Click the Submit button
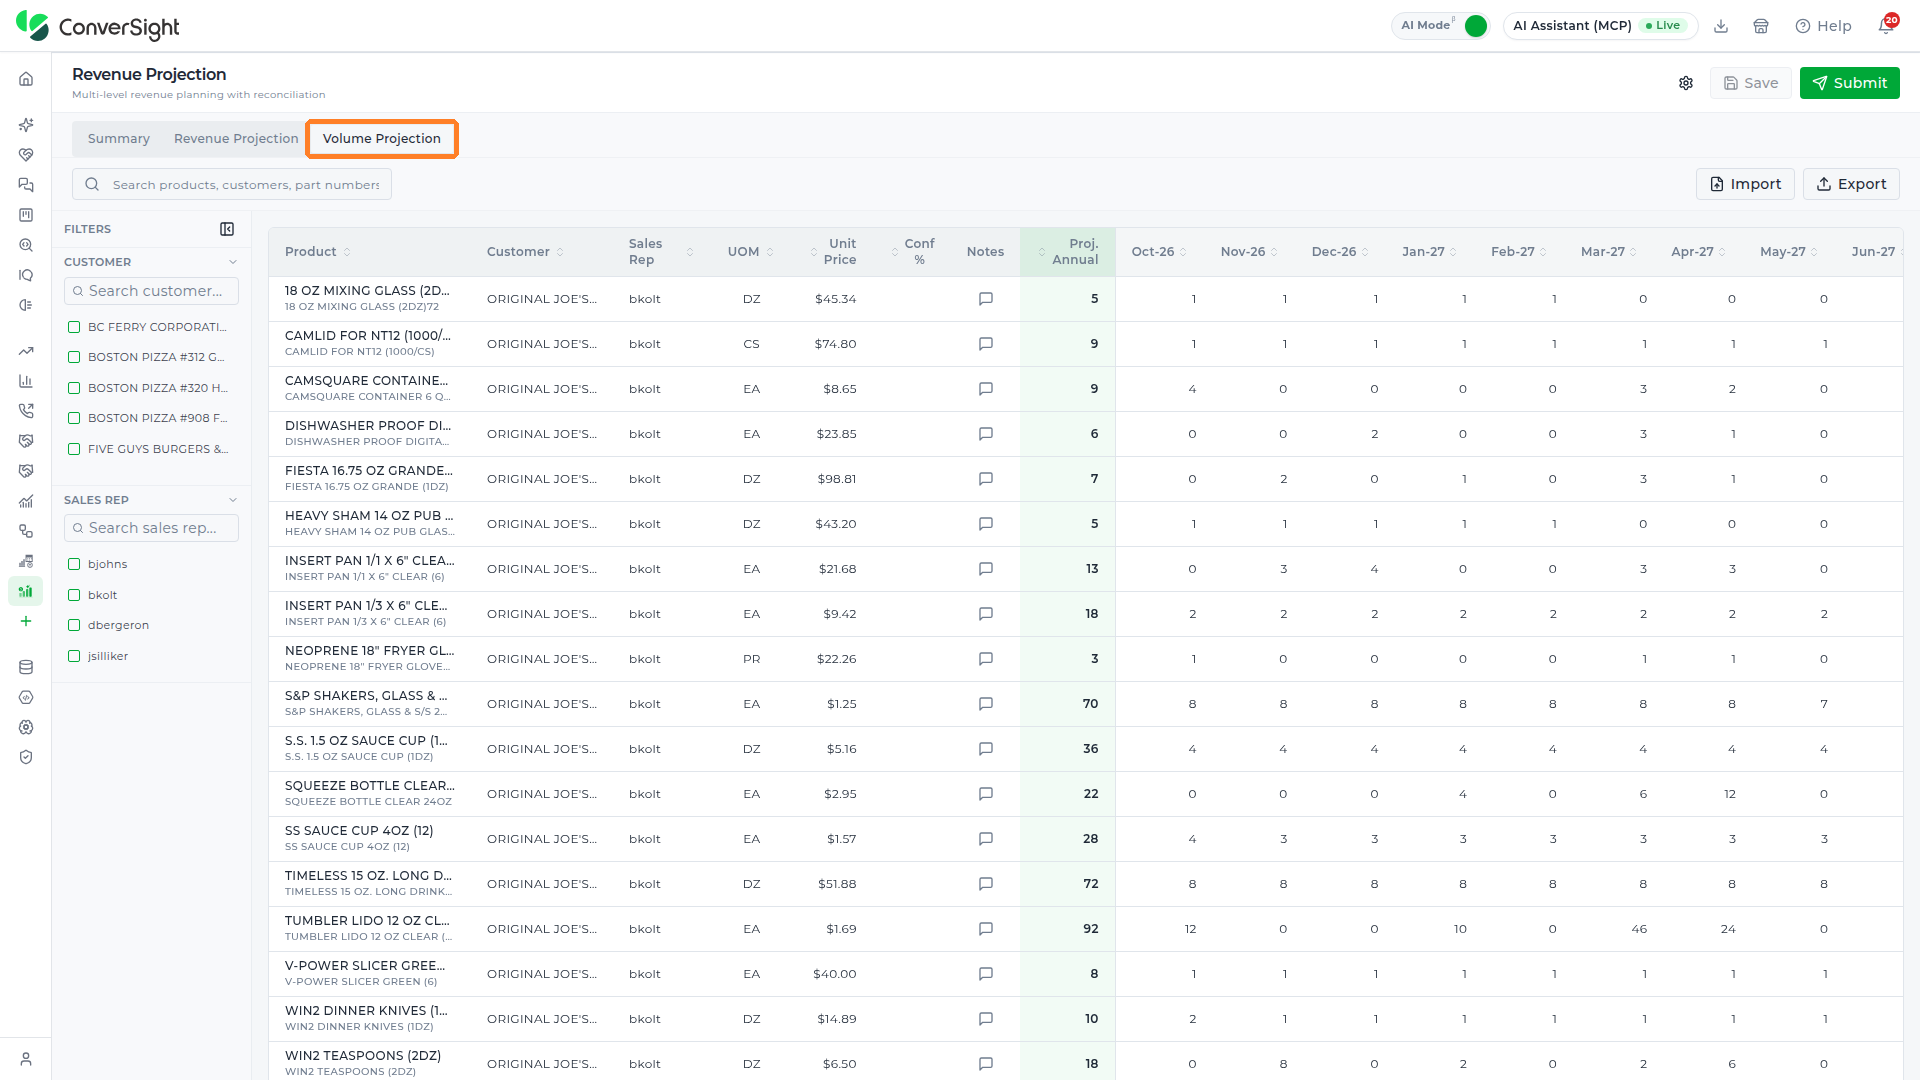Viewport: 1920px width, 1080px height. [x=1849, y=83]
